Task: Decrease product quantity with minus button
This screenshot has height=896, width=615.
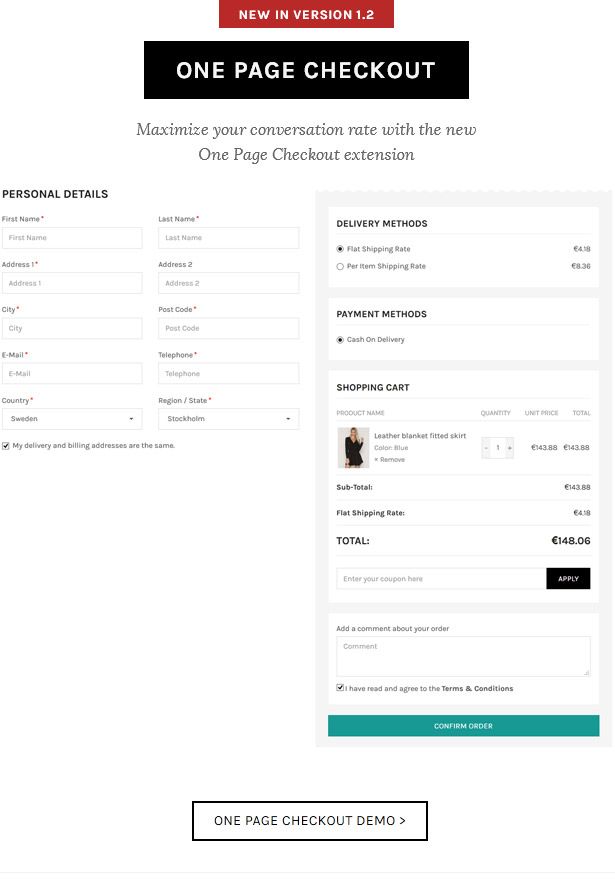Action: pos(486,448)
